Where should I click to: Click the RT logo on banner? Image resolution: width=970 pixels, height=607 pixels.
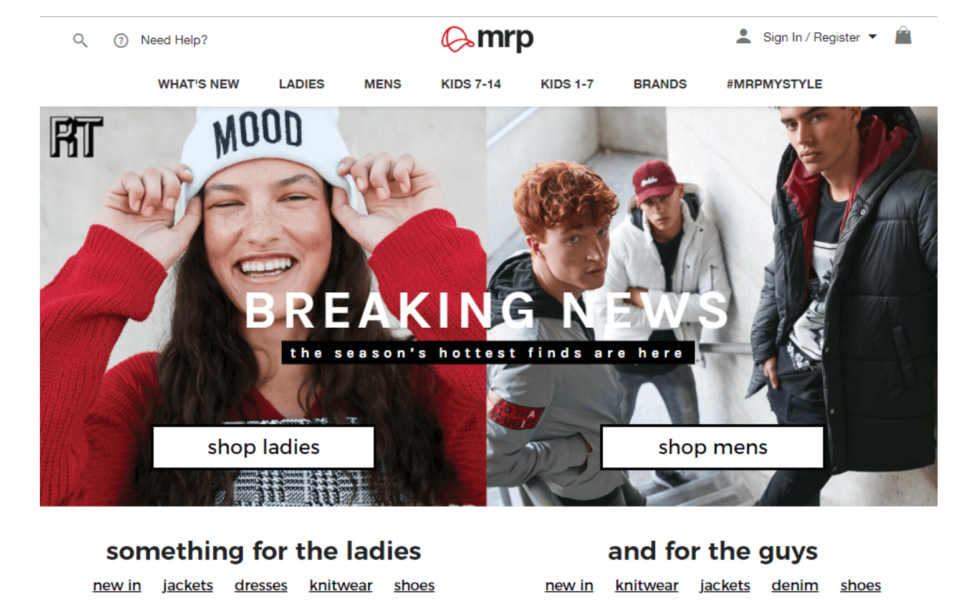(x=75, y=137)
